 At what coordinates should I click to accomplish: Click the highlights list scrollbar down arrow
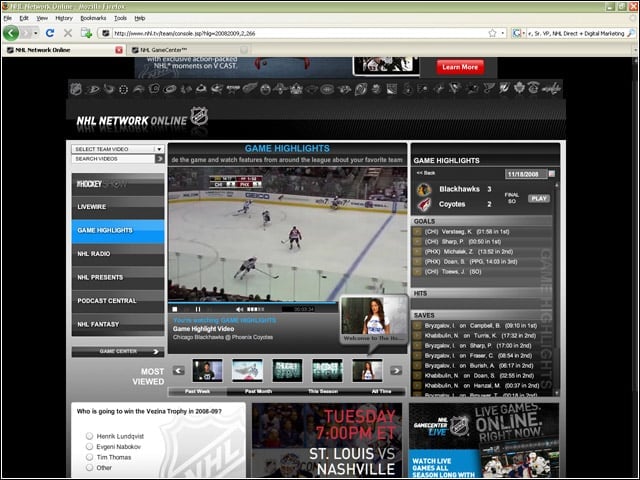pos(556,393)
